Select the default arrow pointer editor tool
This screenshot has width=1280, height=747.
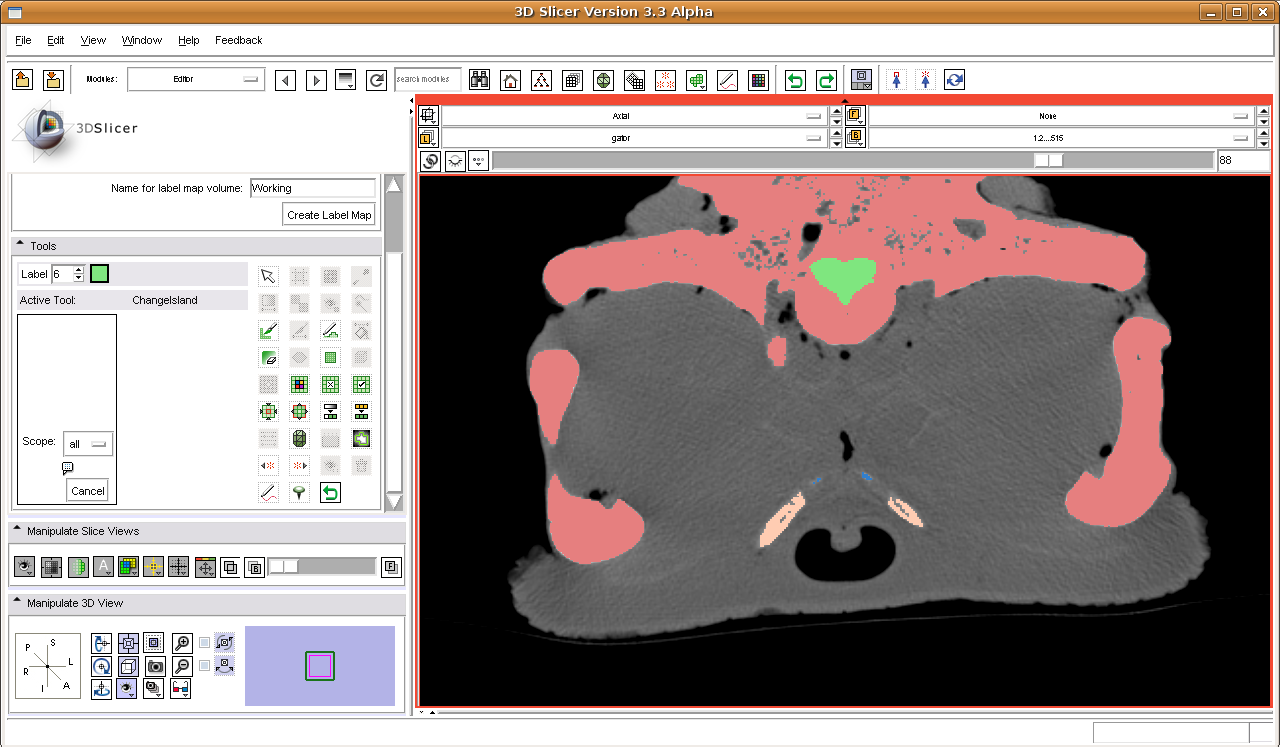(268, 276)
